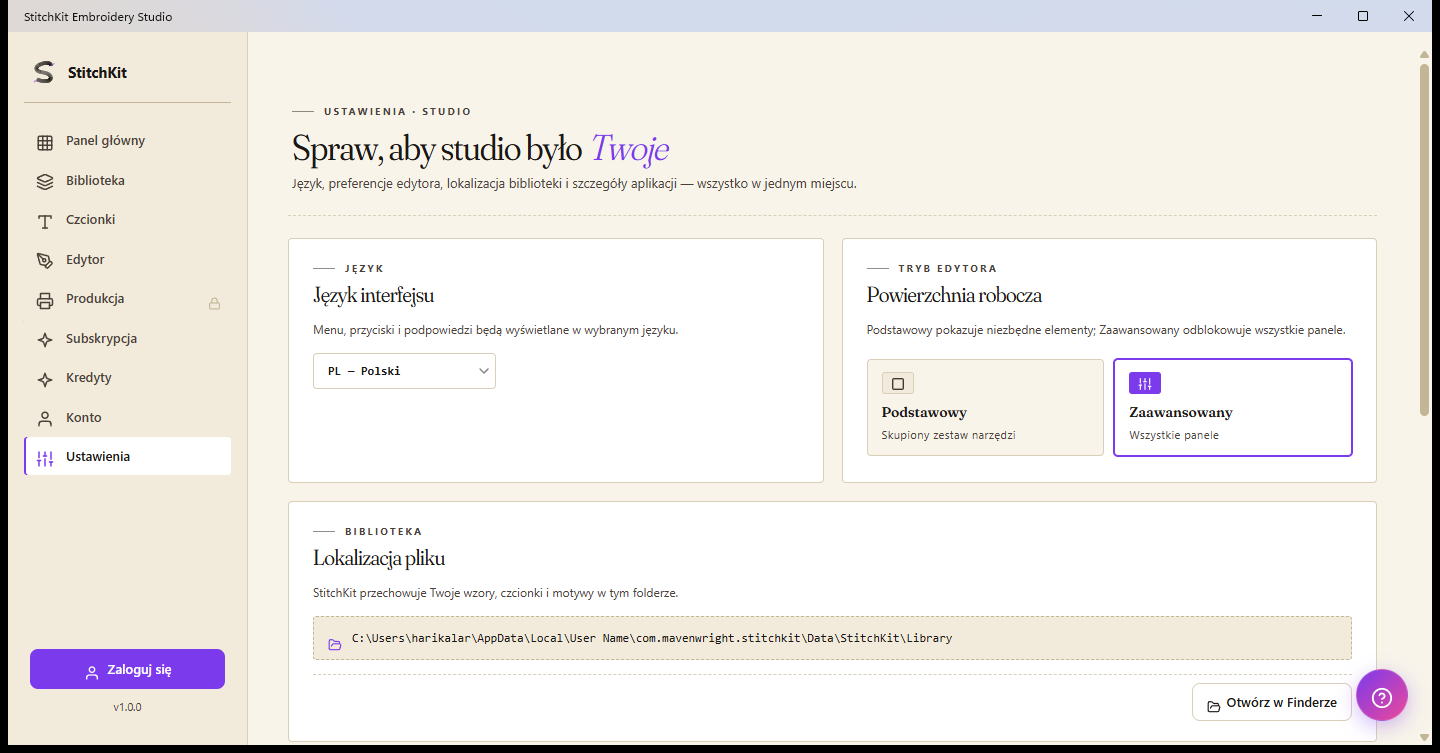Viewport: 1440px width, 753px height.
Task: Click the square icon on the Podstawowy card
Action: [898, 383]
